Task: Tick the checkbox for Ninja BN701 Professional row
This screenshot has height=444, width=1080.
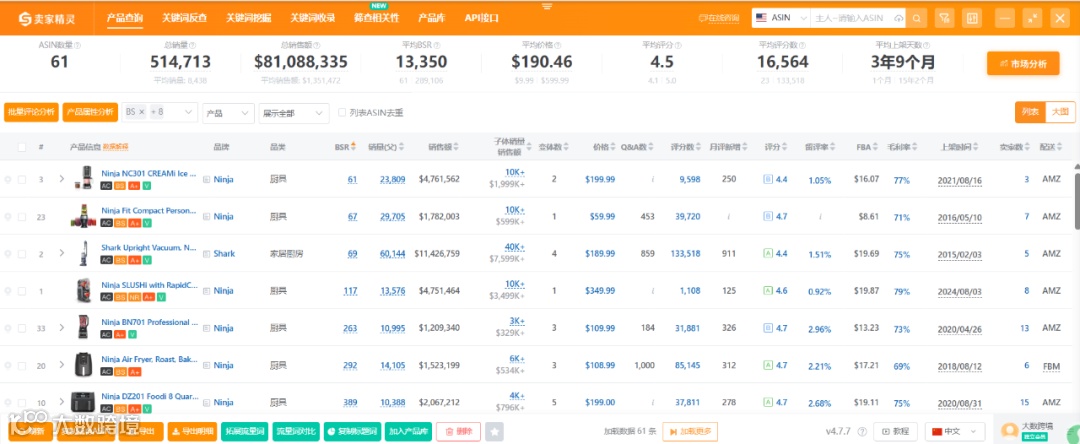Action: pyautogui.click(x=22, y=328)
